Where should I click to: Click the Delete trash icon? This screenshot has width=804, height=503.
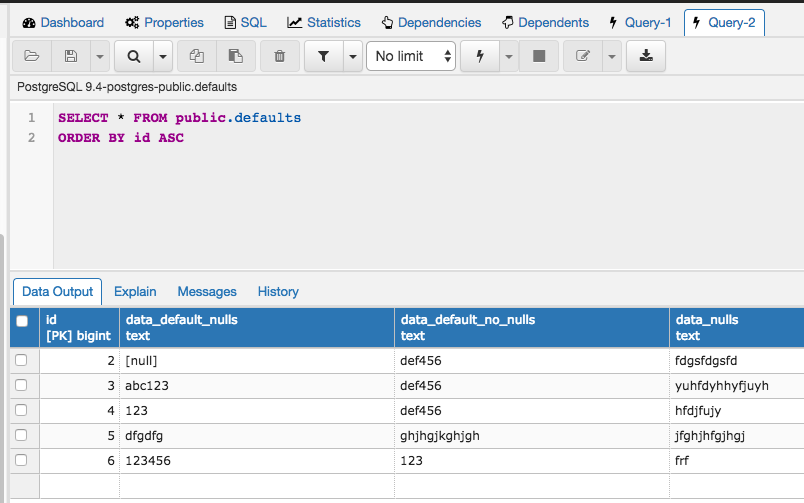click(280, 57)
